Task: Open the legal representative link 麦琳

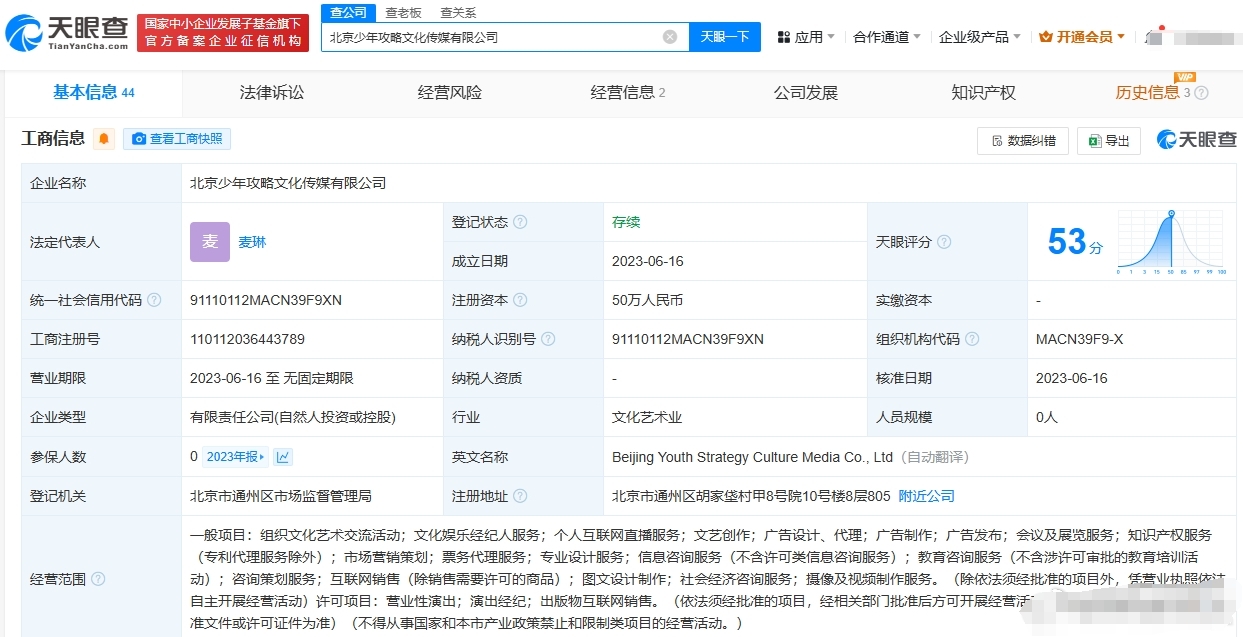Action: click(x=252, y=242)
